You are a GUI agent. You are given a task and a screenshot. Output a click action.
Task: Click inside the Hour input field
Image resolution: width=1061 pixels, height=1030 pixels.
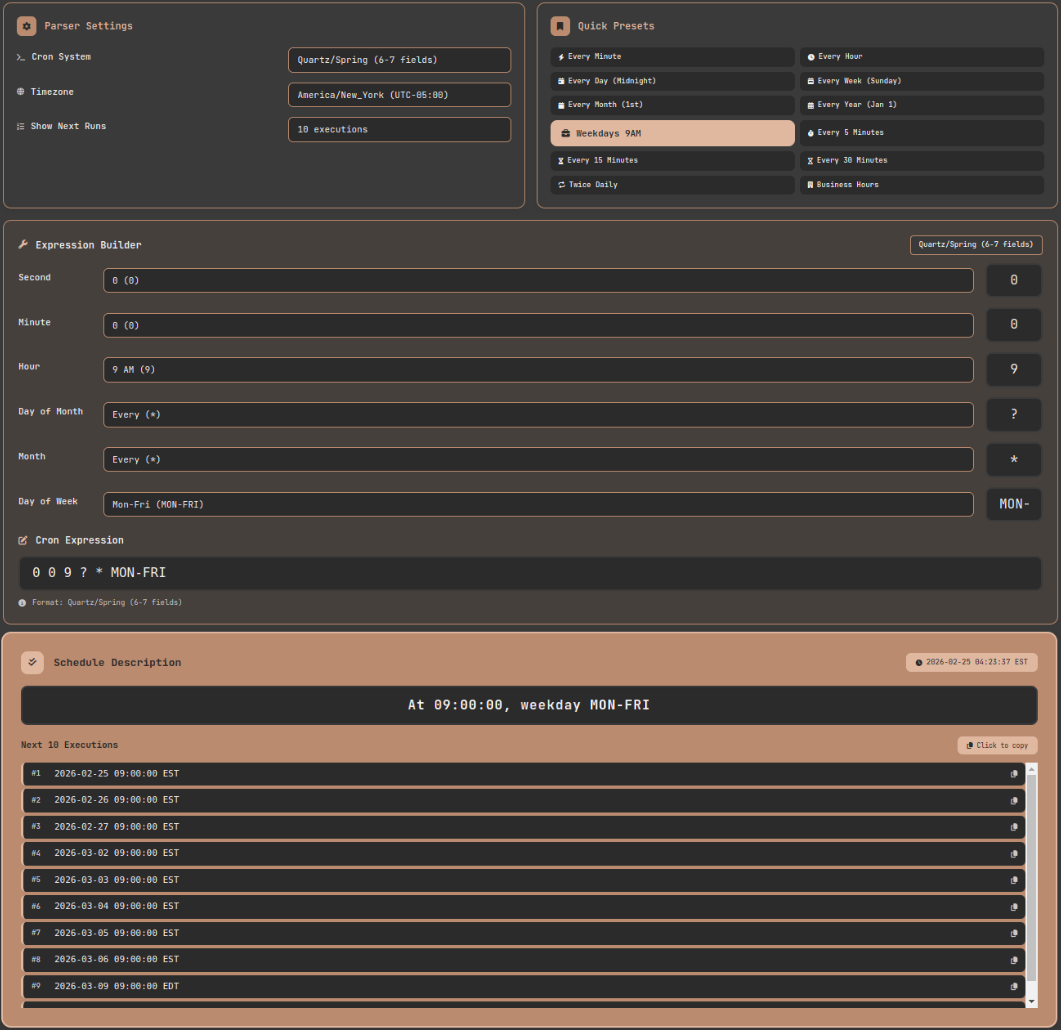point(539,369)
